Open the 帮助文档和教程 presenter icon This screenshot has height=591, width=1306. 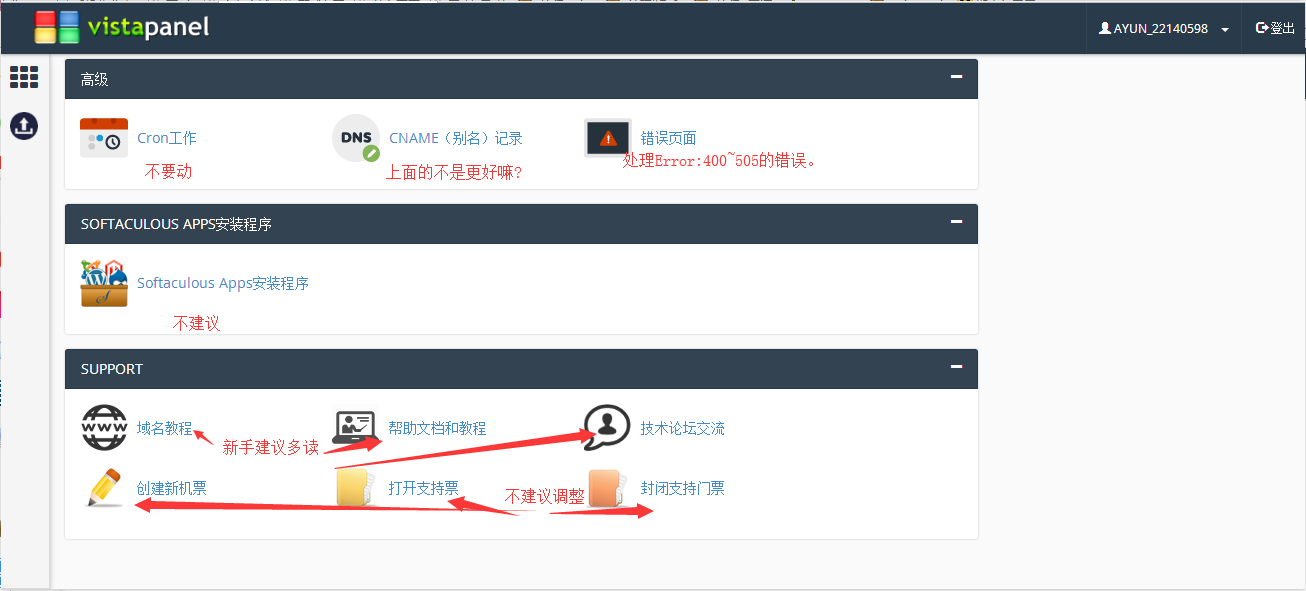355,428
